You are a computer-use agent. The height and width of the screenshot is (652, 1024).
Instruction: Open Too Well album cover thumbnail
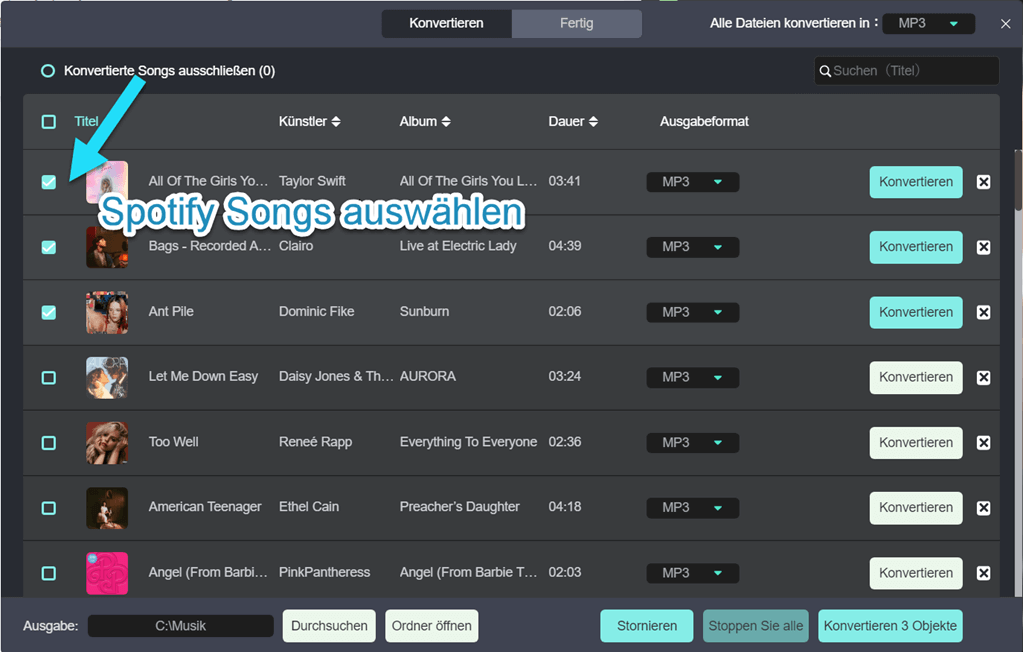(x=107, y=442)
